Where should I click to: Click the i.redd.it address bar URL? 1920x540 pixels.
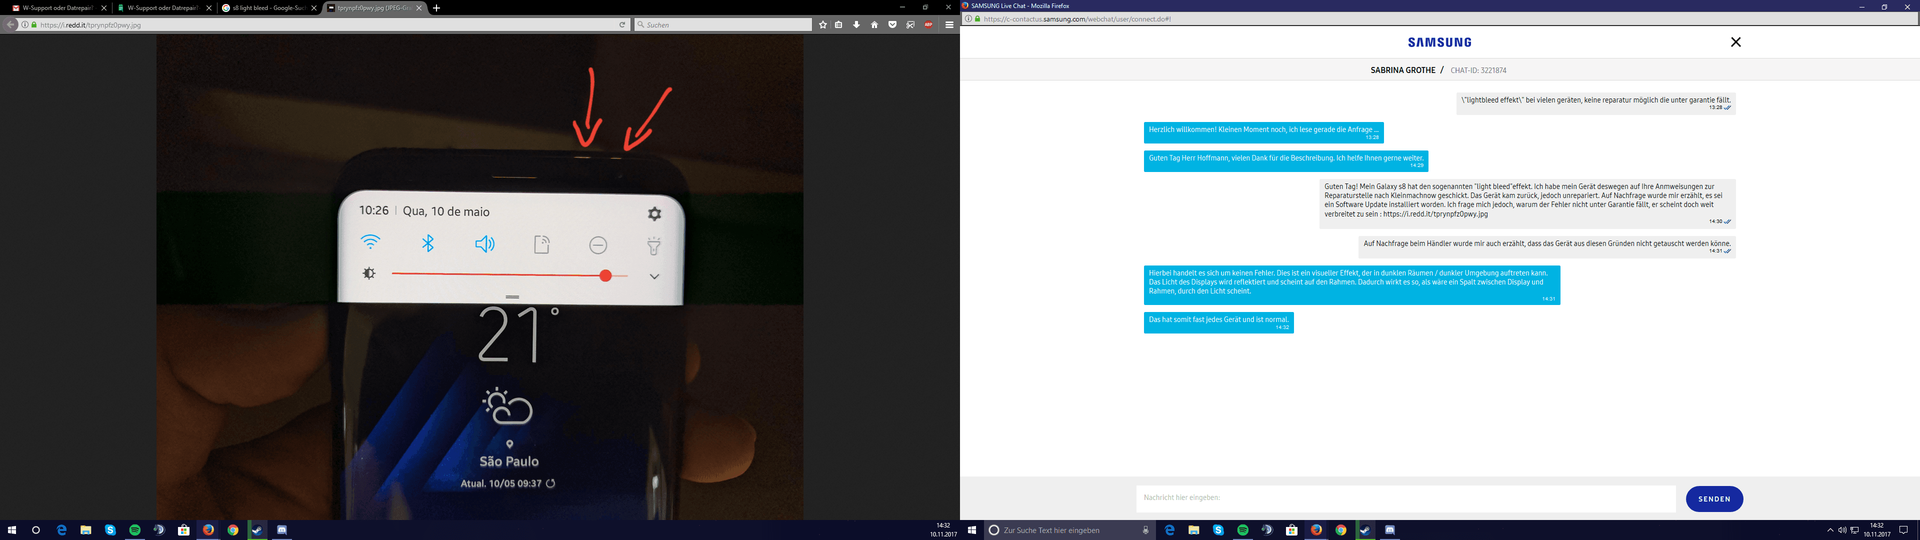[91, 25]
